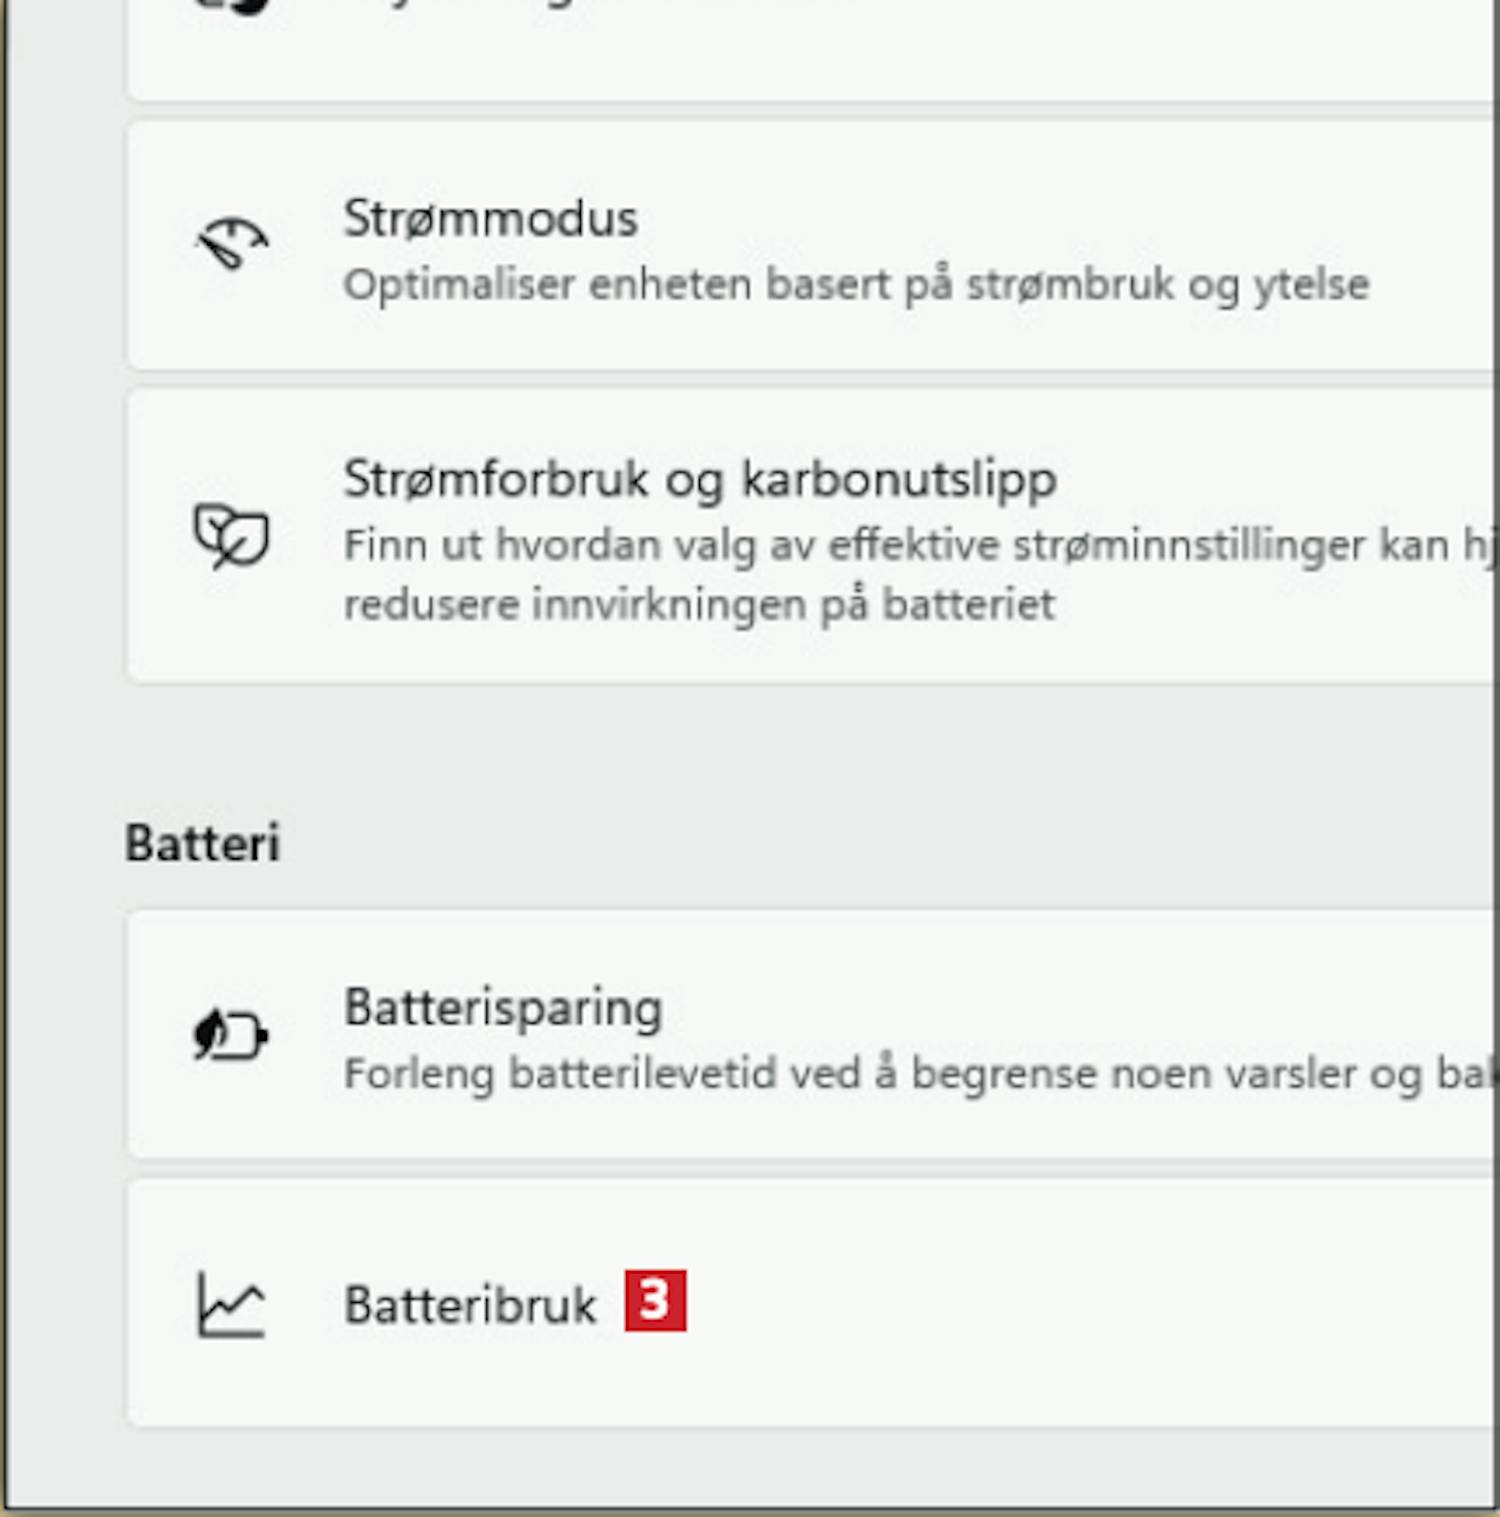Expand the Batteribruk section

812,1303
